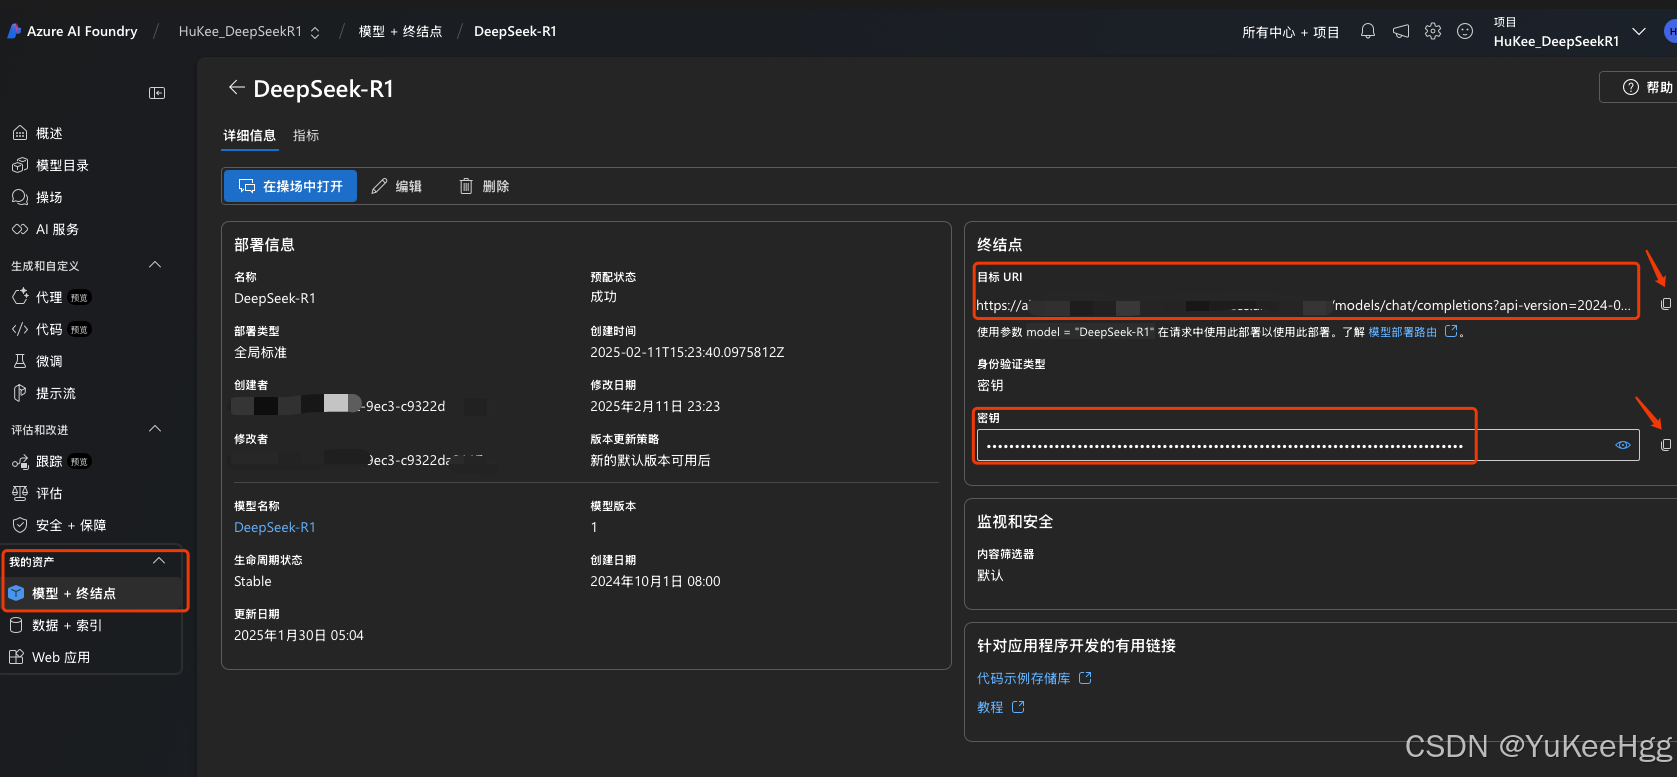The height and width of the screenshot is (777, 1677).
Task: Collapse the left sidebar panel icon
Action: (157, 93)
